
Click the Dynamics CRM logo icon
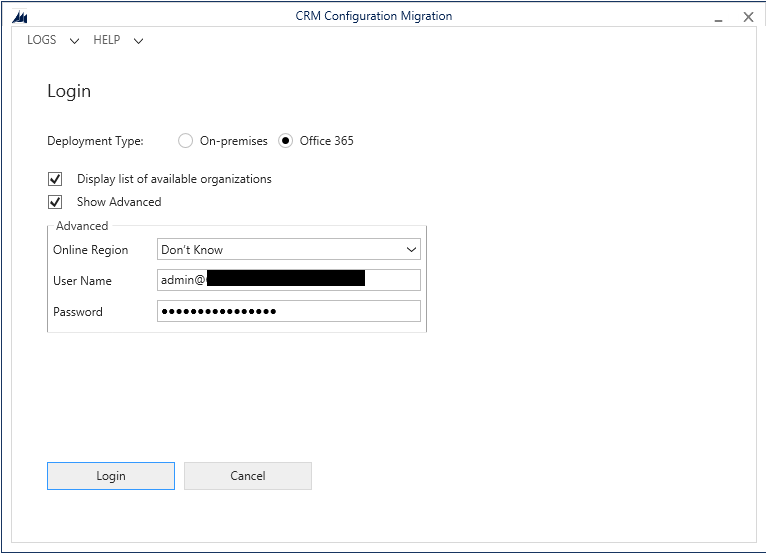[x=20, y=18]
